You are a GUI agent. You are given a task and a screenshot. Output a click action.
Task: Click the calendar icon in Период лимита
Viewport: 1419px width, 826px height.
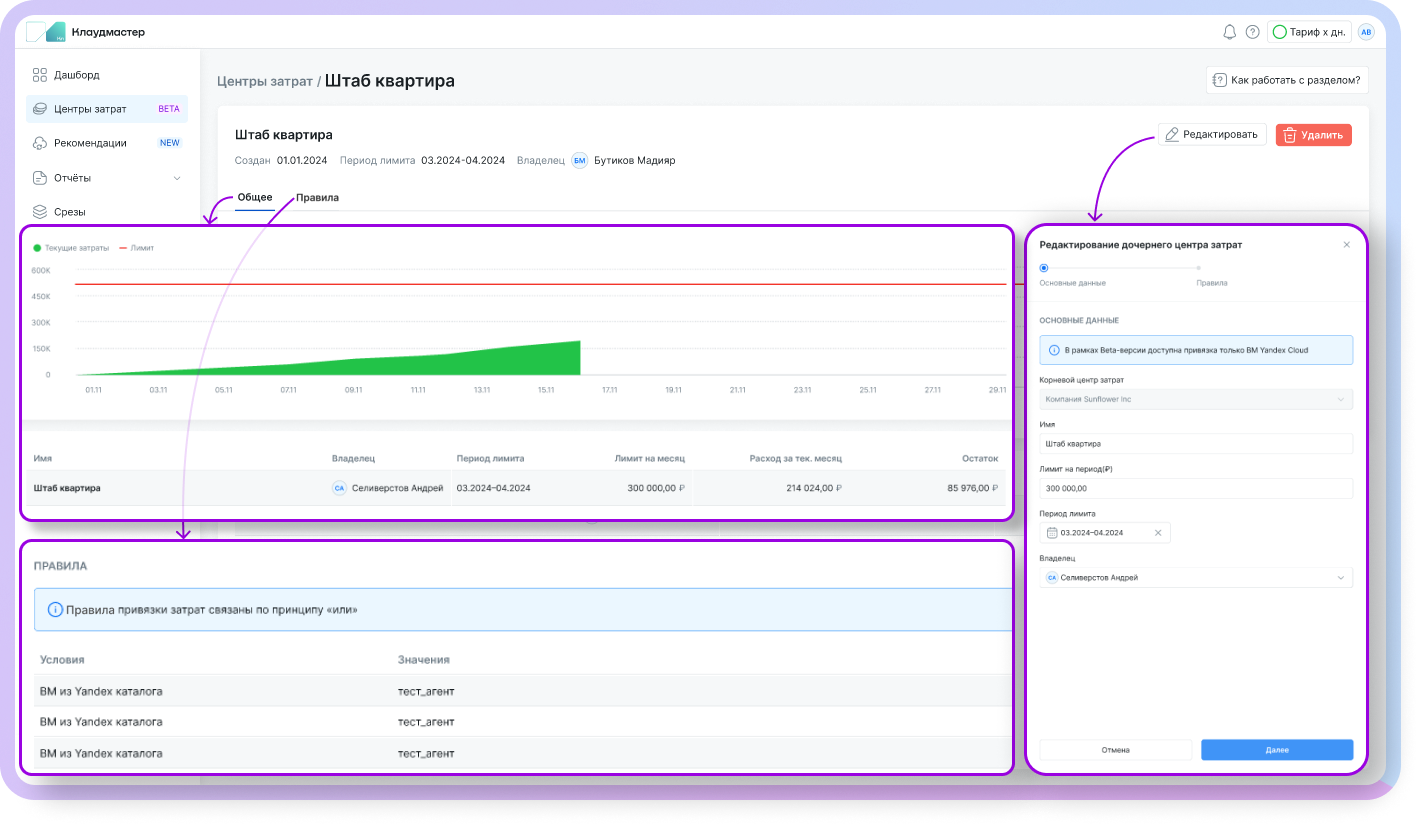[x=1051, y=533]
